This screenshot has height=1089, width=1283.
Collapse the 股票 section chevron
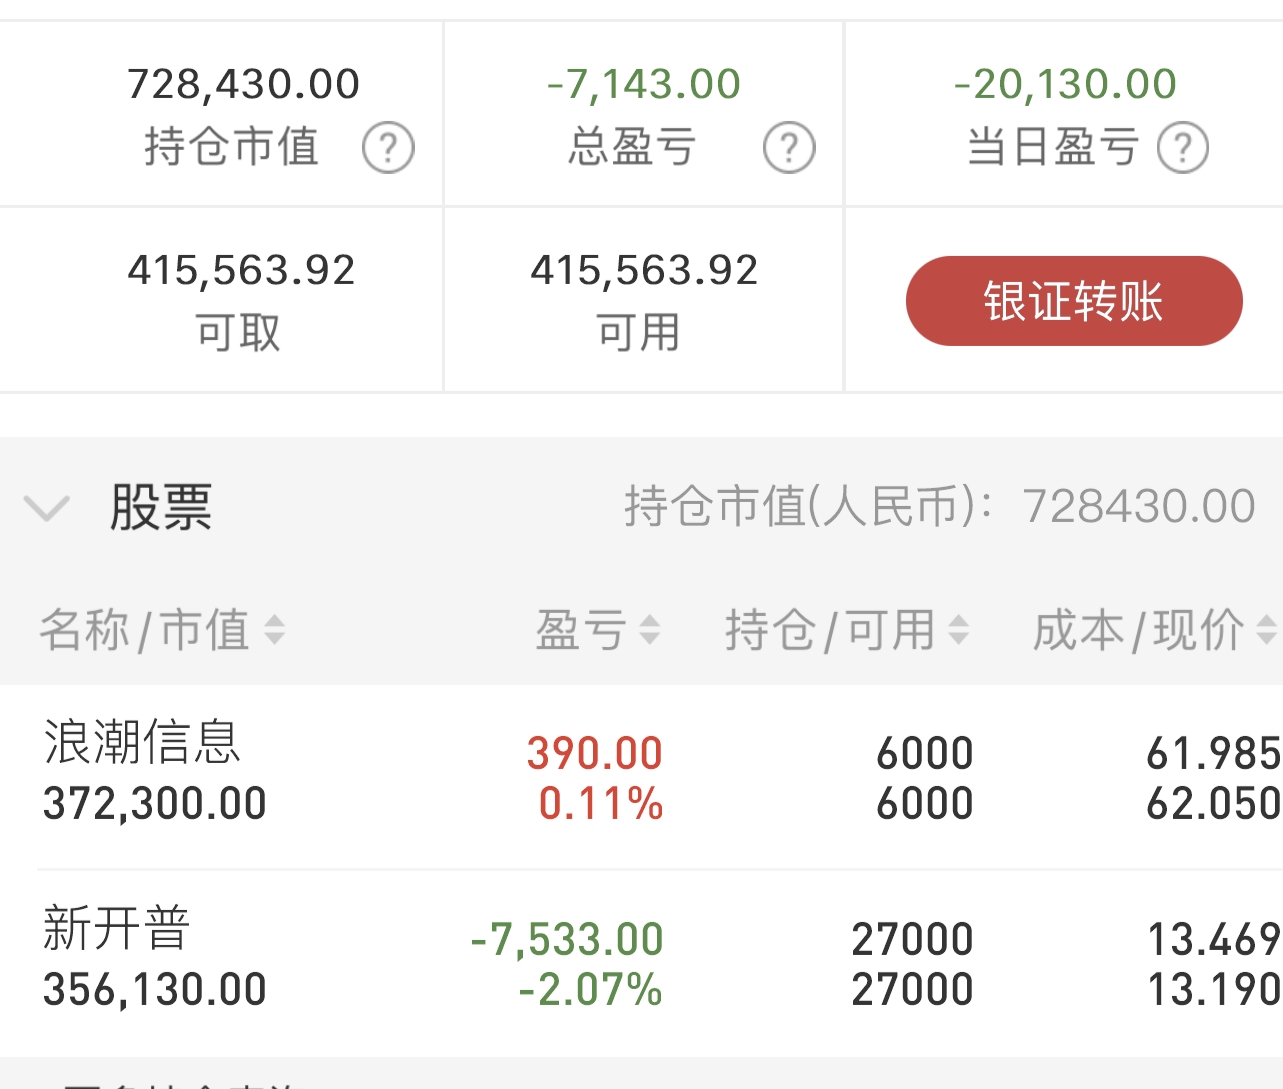tap(47, 508)
